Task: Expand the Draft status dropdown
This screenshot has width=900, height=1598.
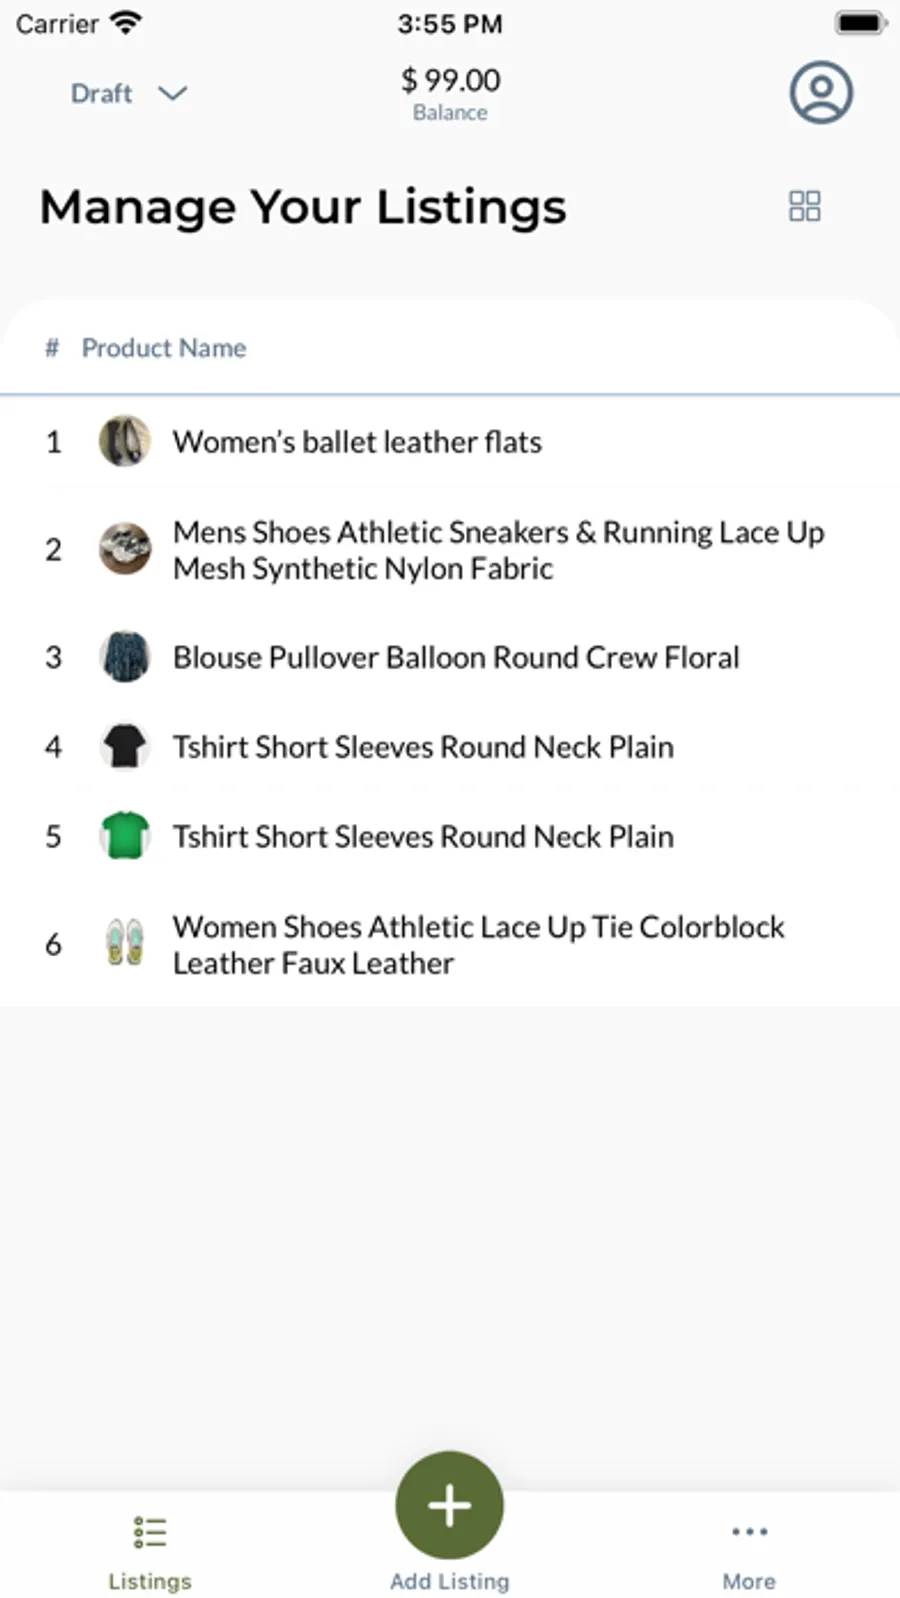Action: coord(102,93)
